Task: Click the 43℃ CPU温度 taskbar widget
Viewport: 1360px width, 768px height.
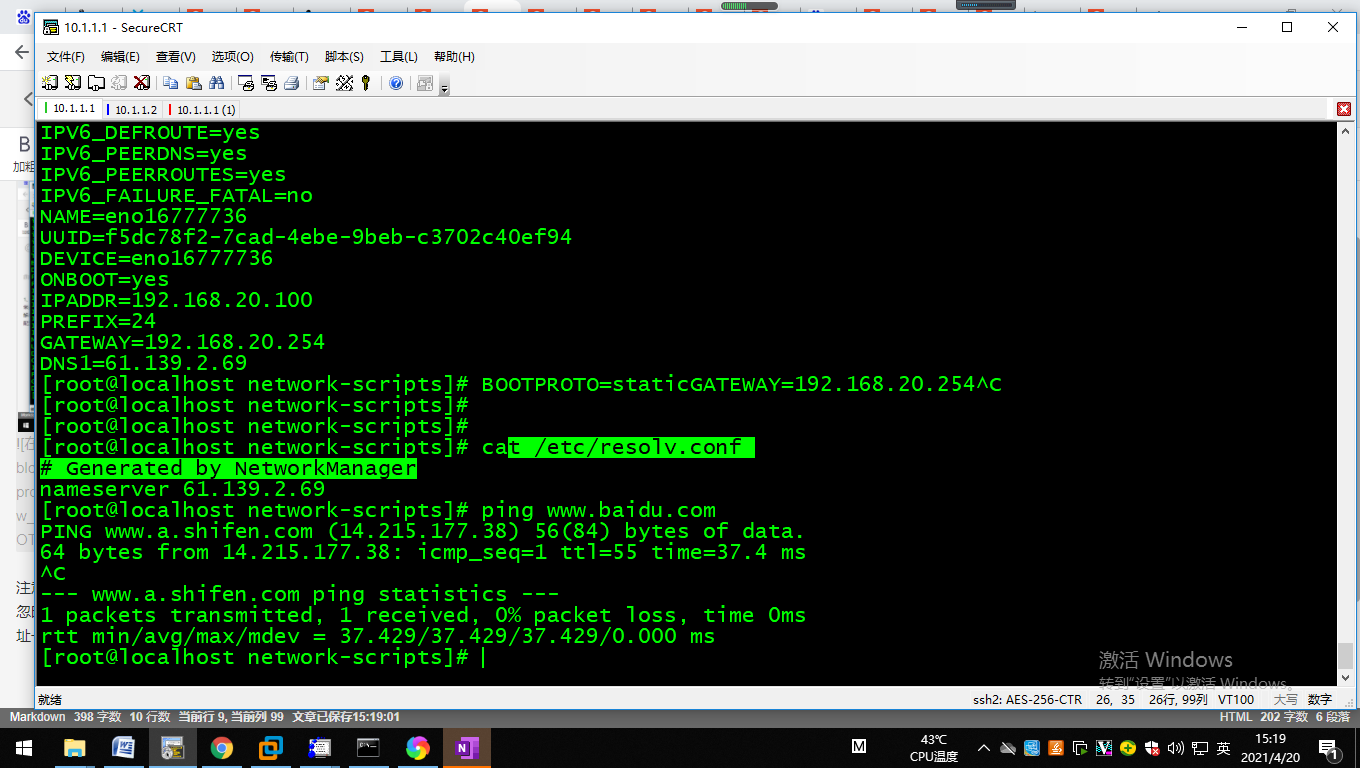Action: [934, 748]
